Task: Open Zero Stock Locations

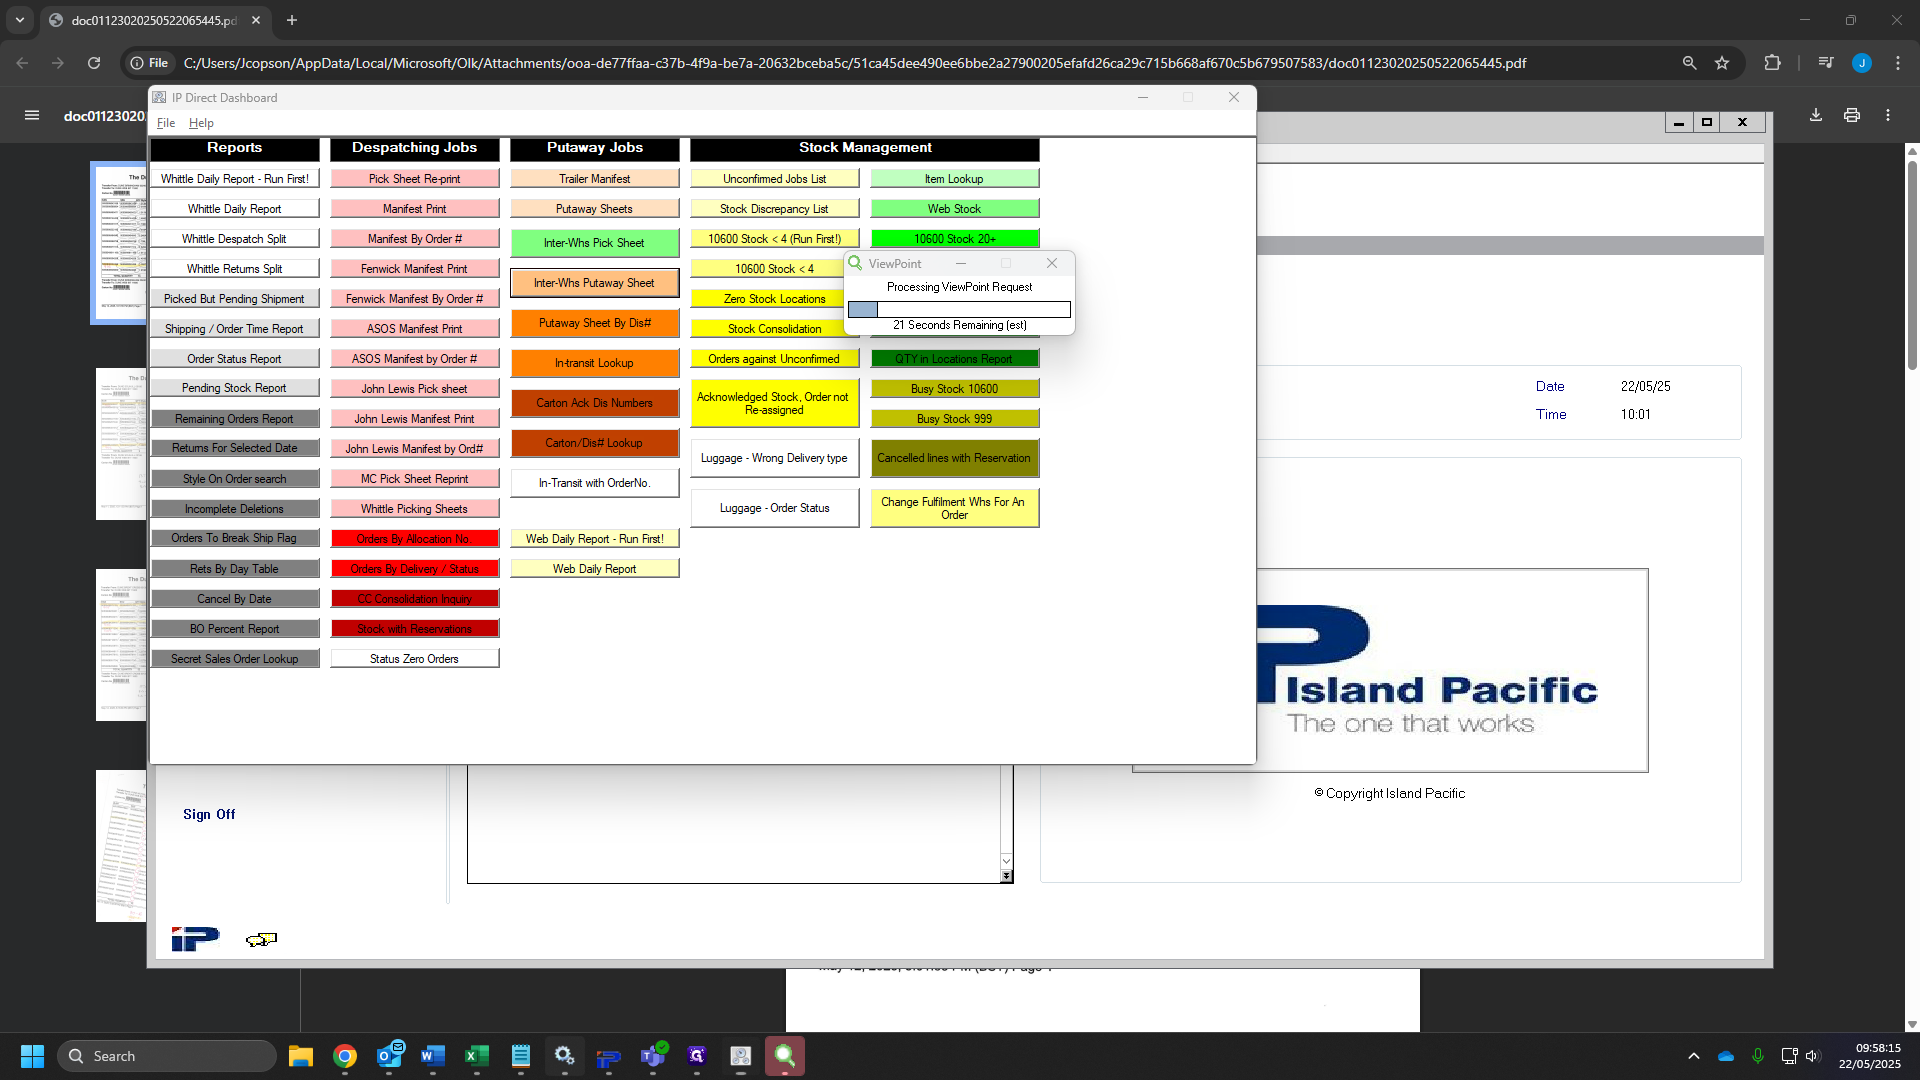Action: coord(768,299)
